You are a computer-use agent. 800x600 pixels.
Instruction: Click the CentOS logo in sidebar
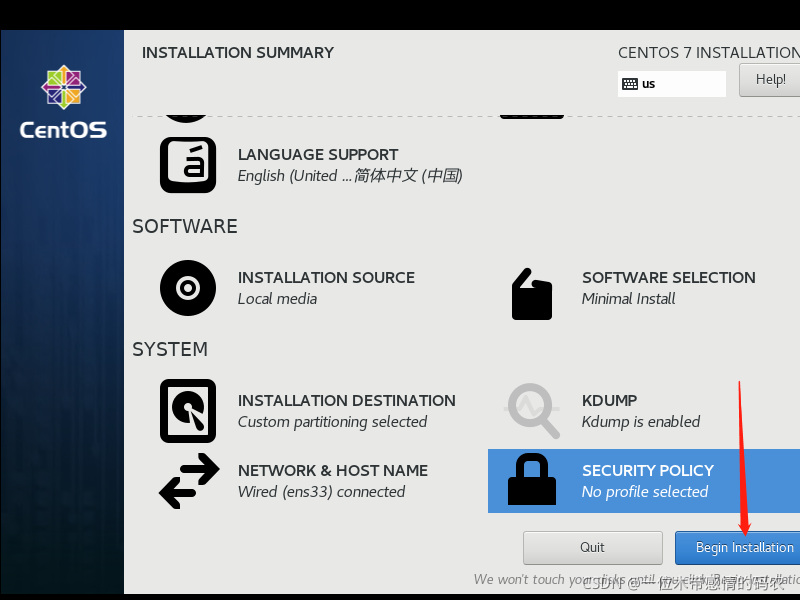pyautogui.click(x=63, y=103)
